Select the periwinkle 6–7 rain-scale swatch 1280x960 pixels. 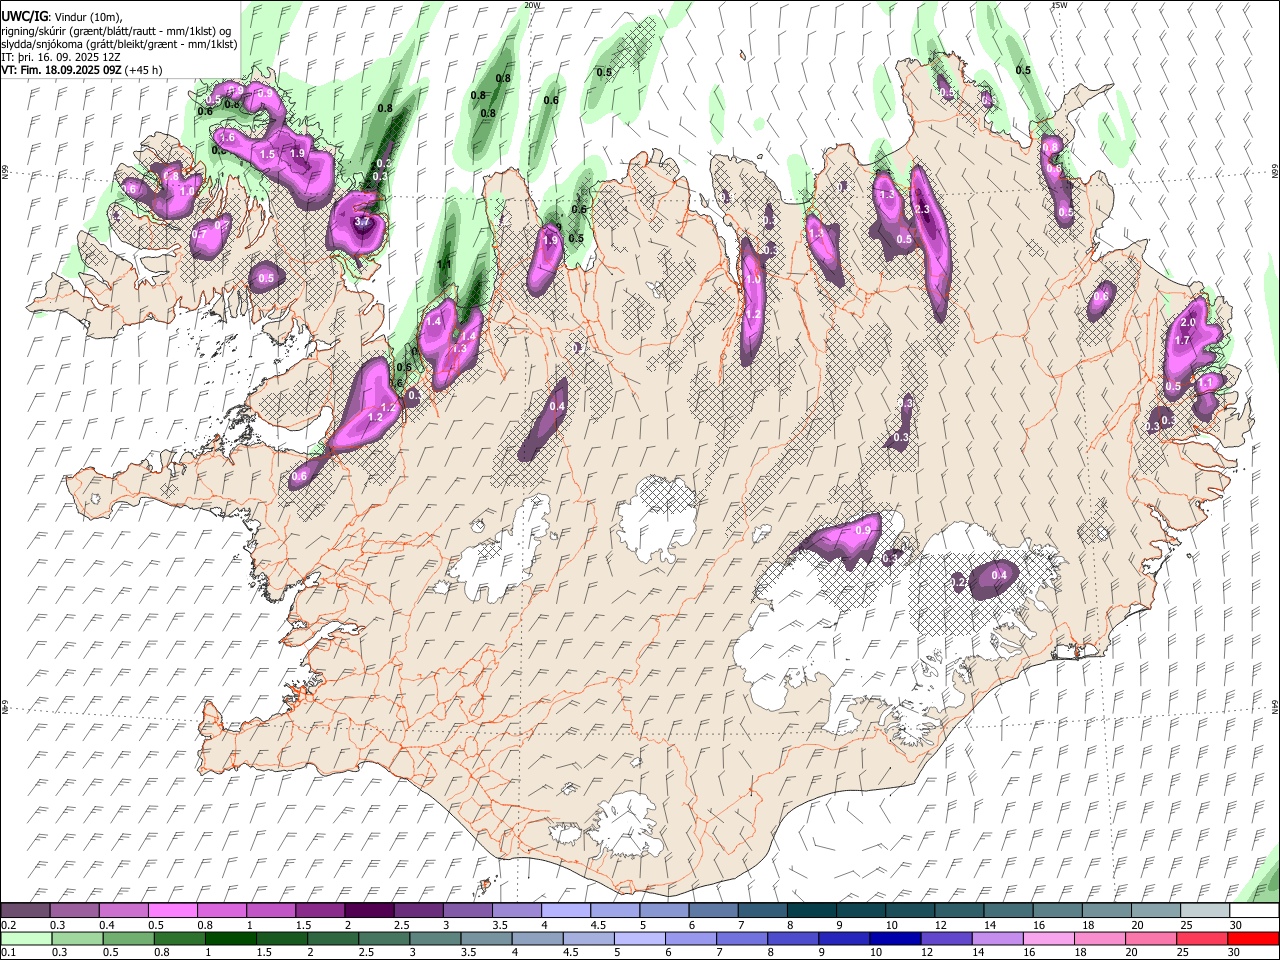pyautogui.click(x=691, y=938)
